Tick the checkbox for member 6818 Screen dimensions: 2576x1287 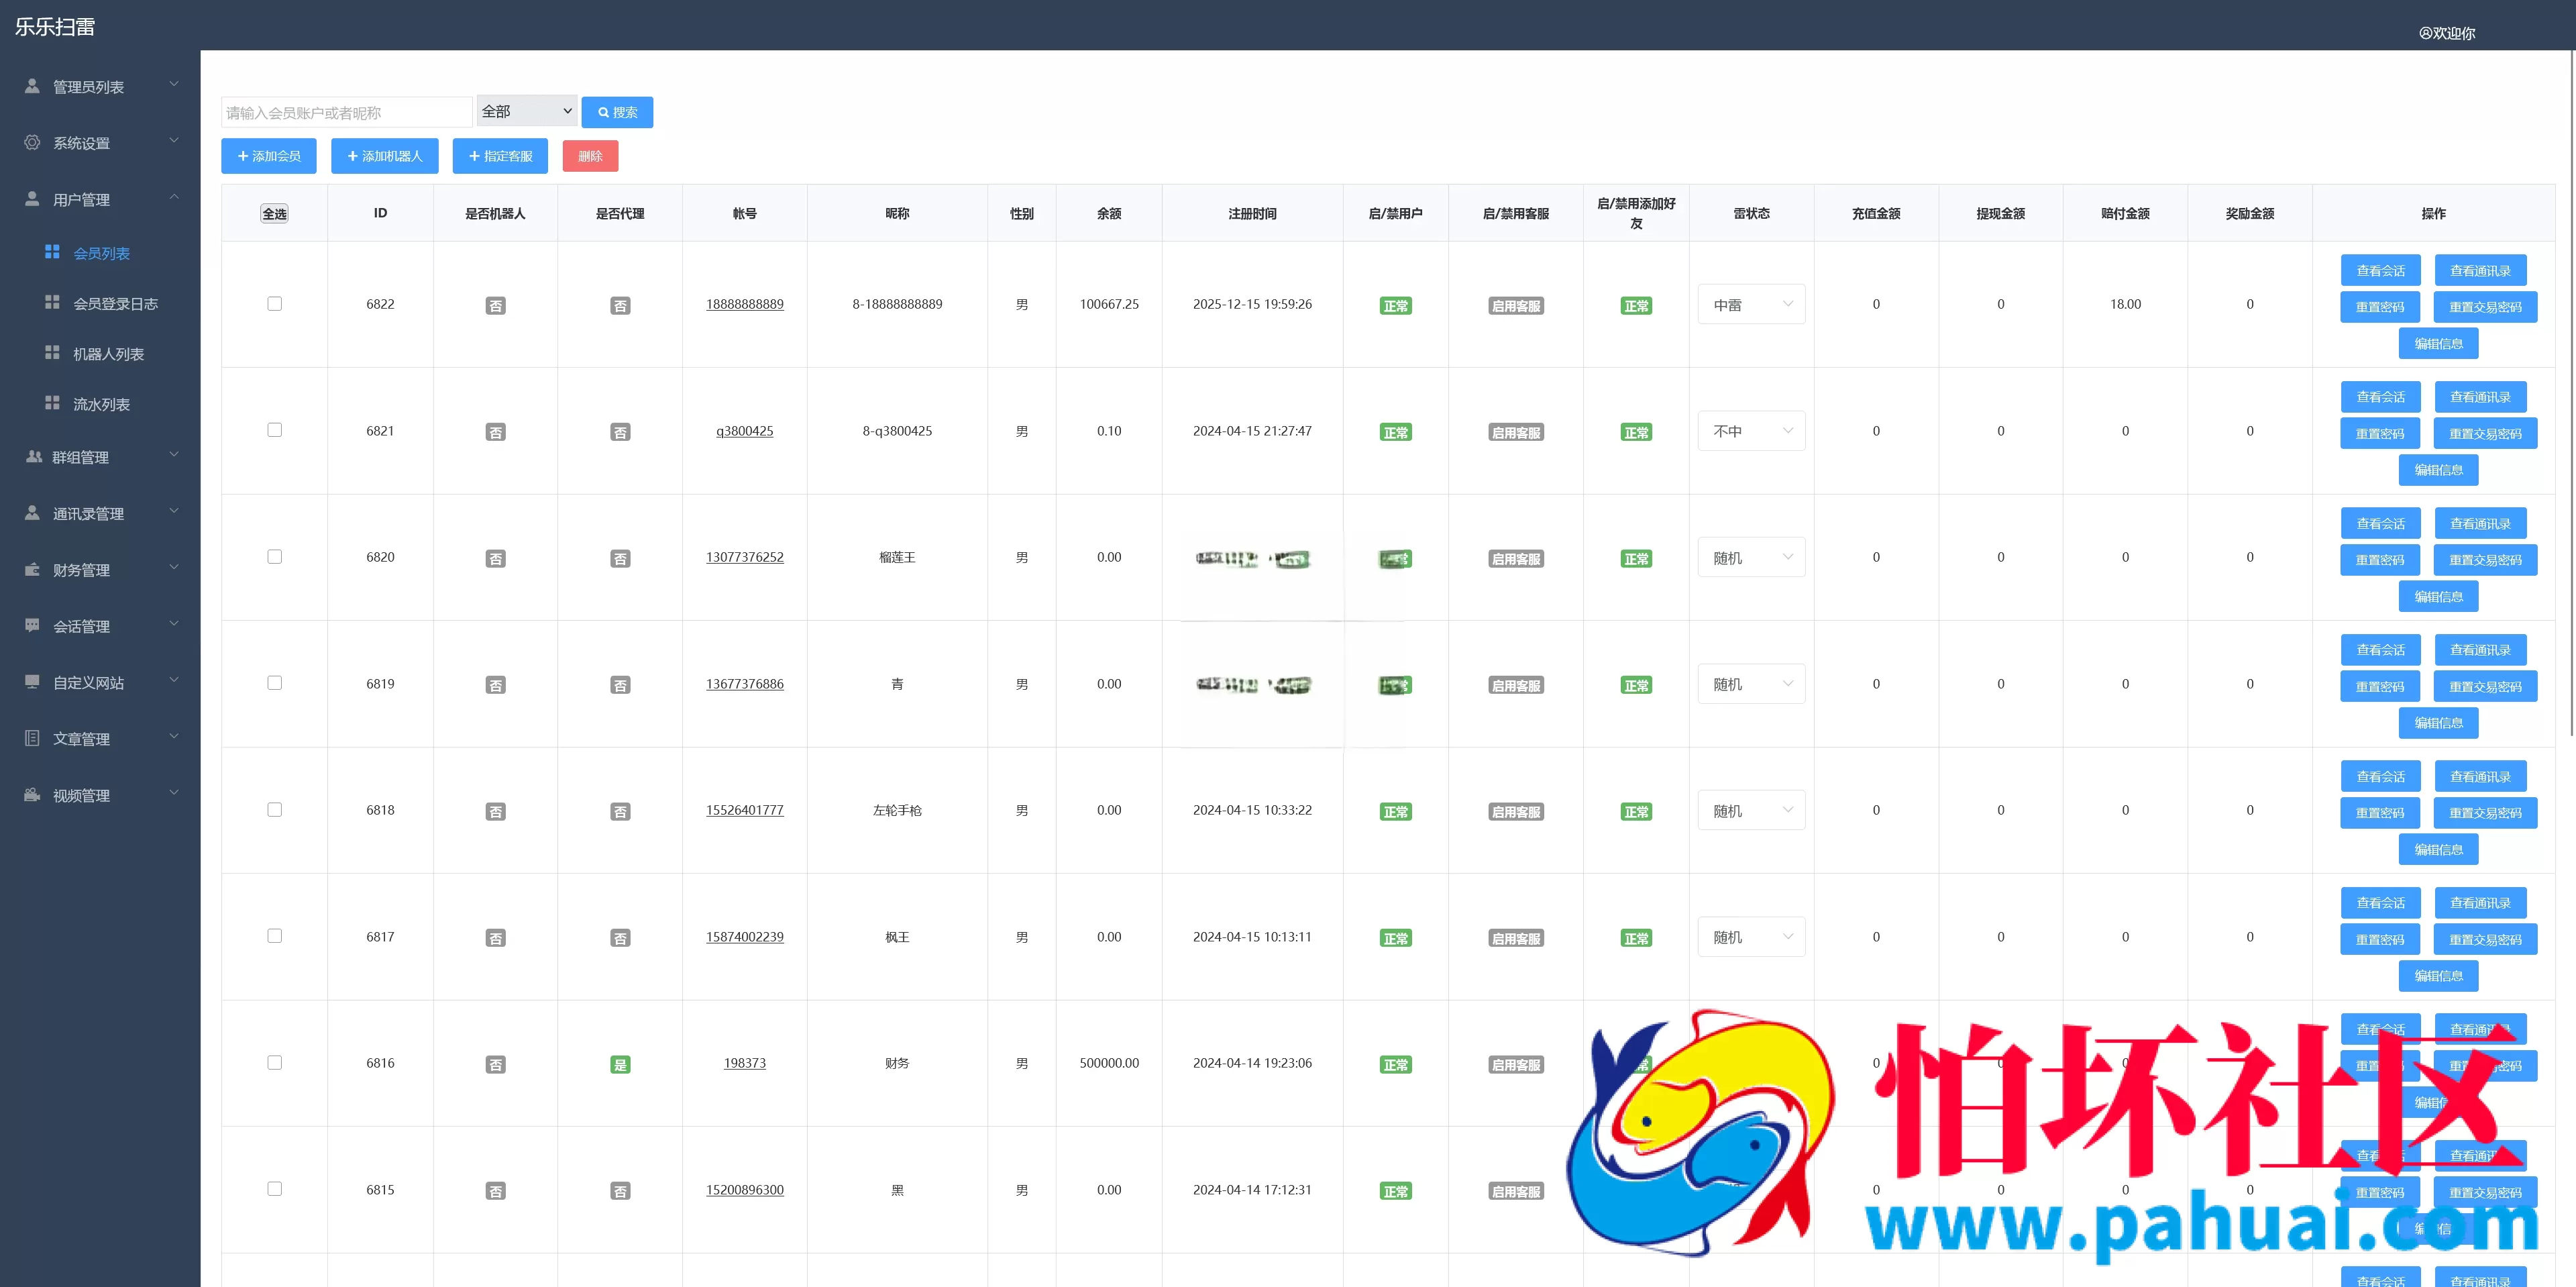point(274,809)
